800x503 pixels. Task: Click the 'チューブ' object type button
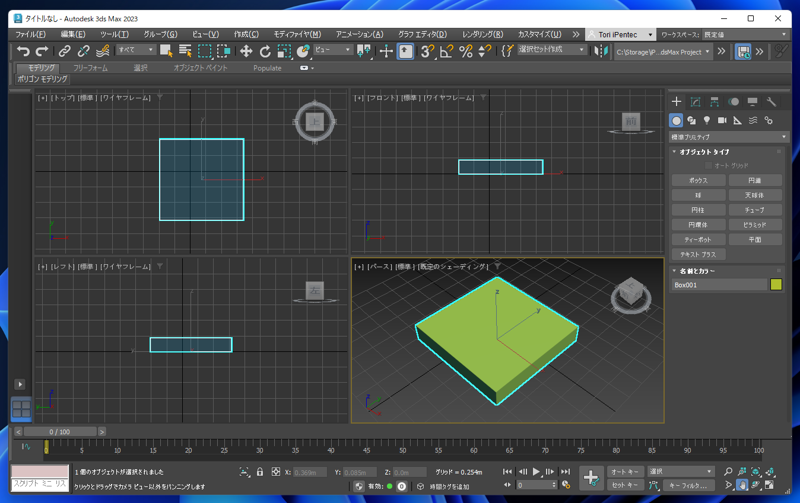point(755,210)
